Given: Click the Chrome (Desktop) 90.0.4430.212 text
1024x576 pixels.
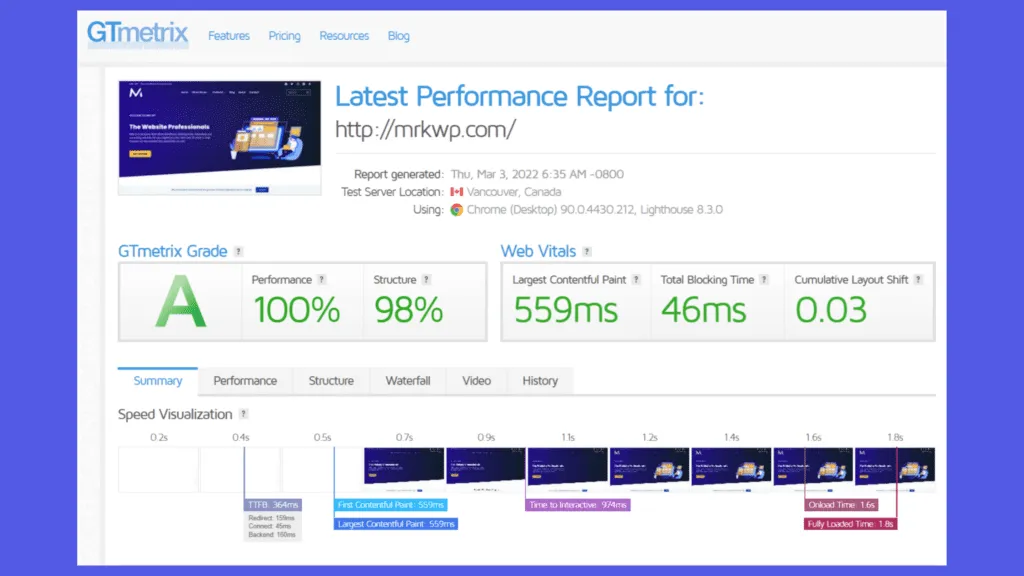Looking at the screenshot, I should click(x=551, y=210).
